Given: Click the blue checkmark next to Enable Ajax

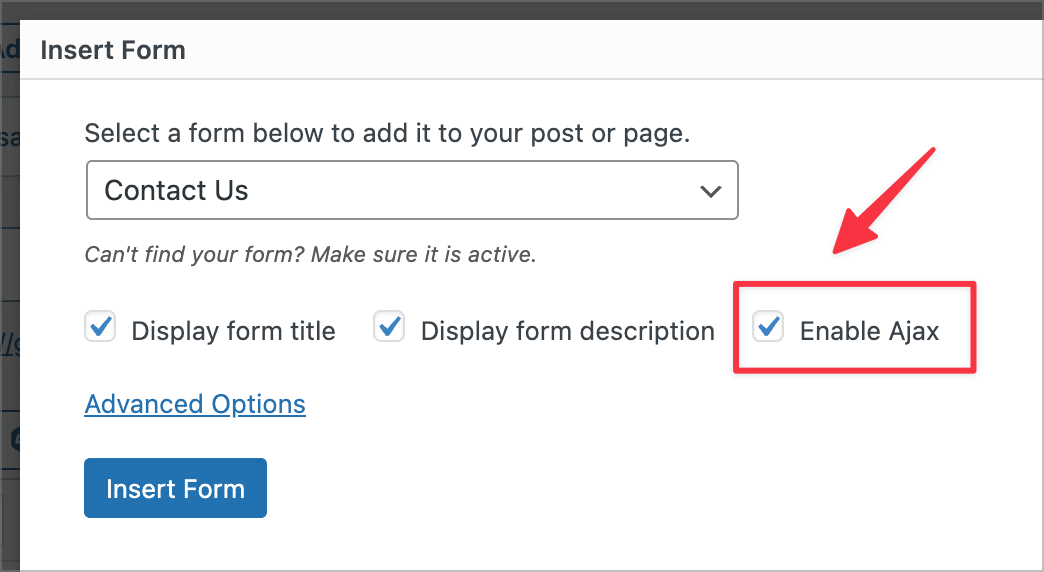Looking at the screenshot, I should [x=768, y=326].
